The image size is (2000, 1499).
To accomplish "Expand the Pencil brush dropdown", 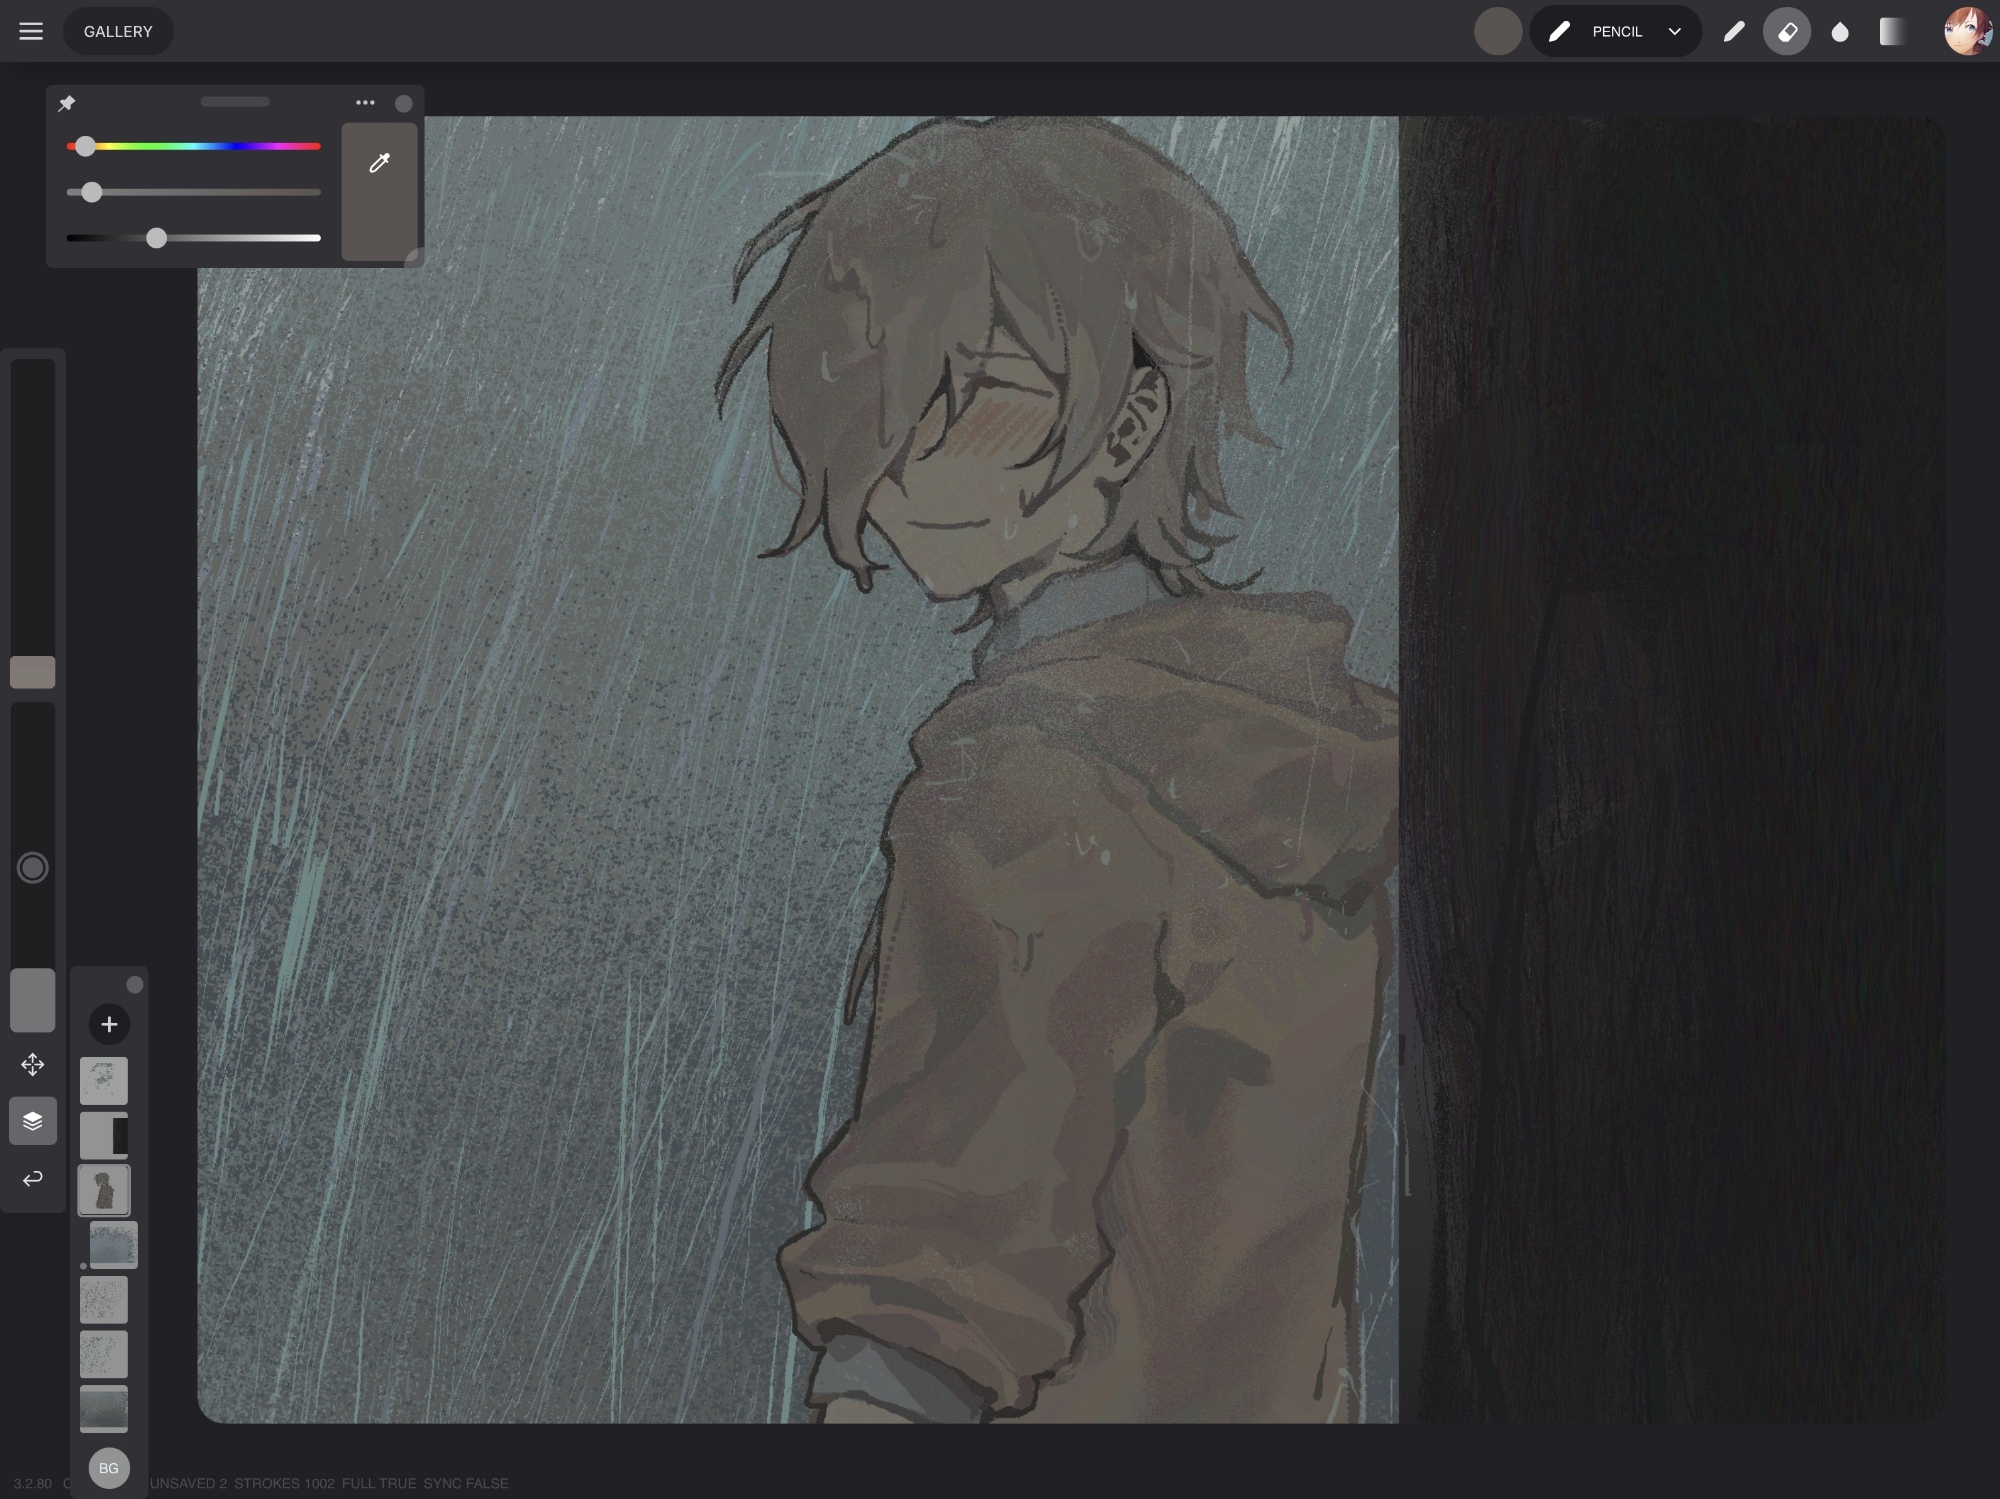I will coord(1675,31).
